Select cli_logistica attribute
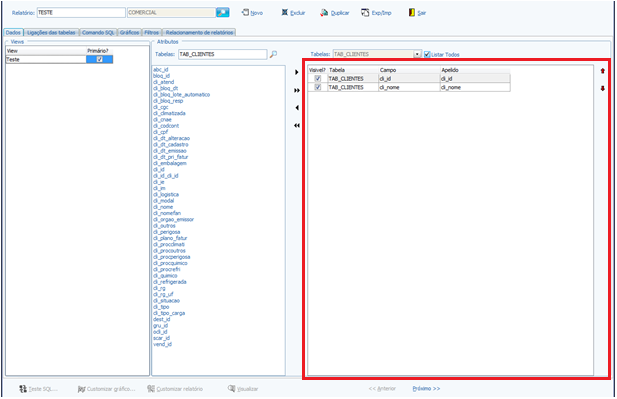 point(166,194)
